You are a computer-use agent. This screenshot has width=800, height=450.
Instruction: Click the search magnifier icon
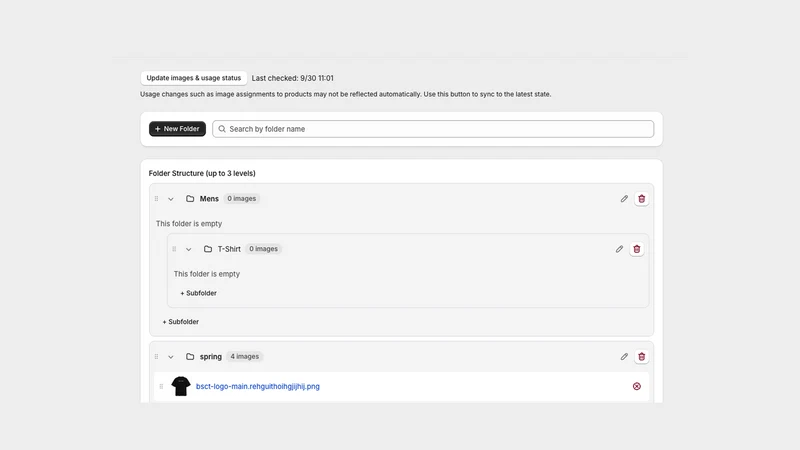(x=222, y=129)
